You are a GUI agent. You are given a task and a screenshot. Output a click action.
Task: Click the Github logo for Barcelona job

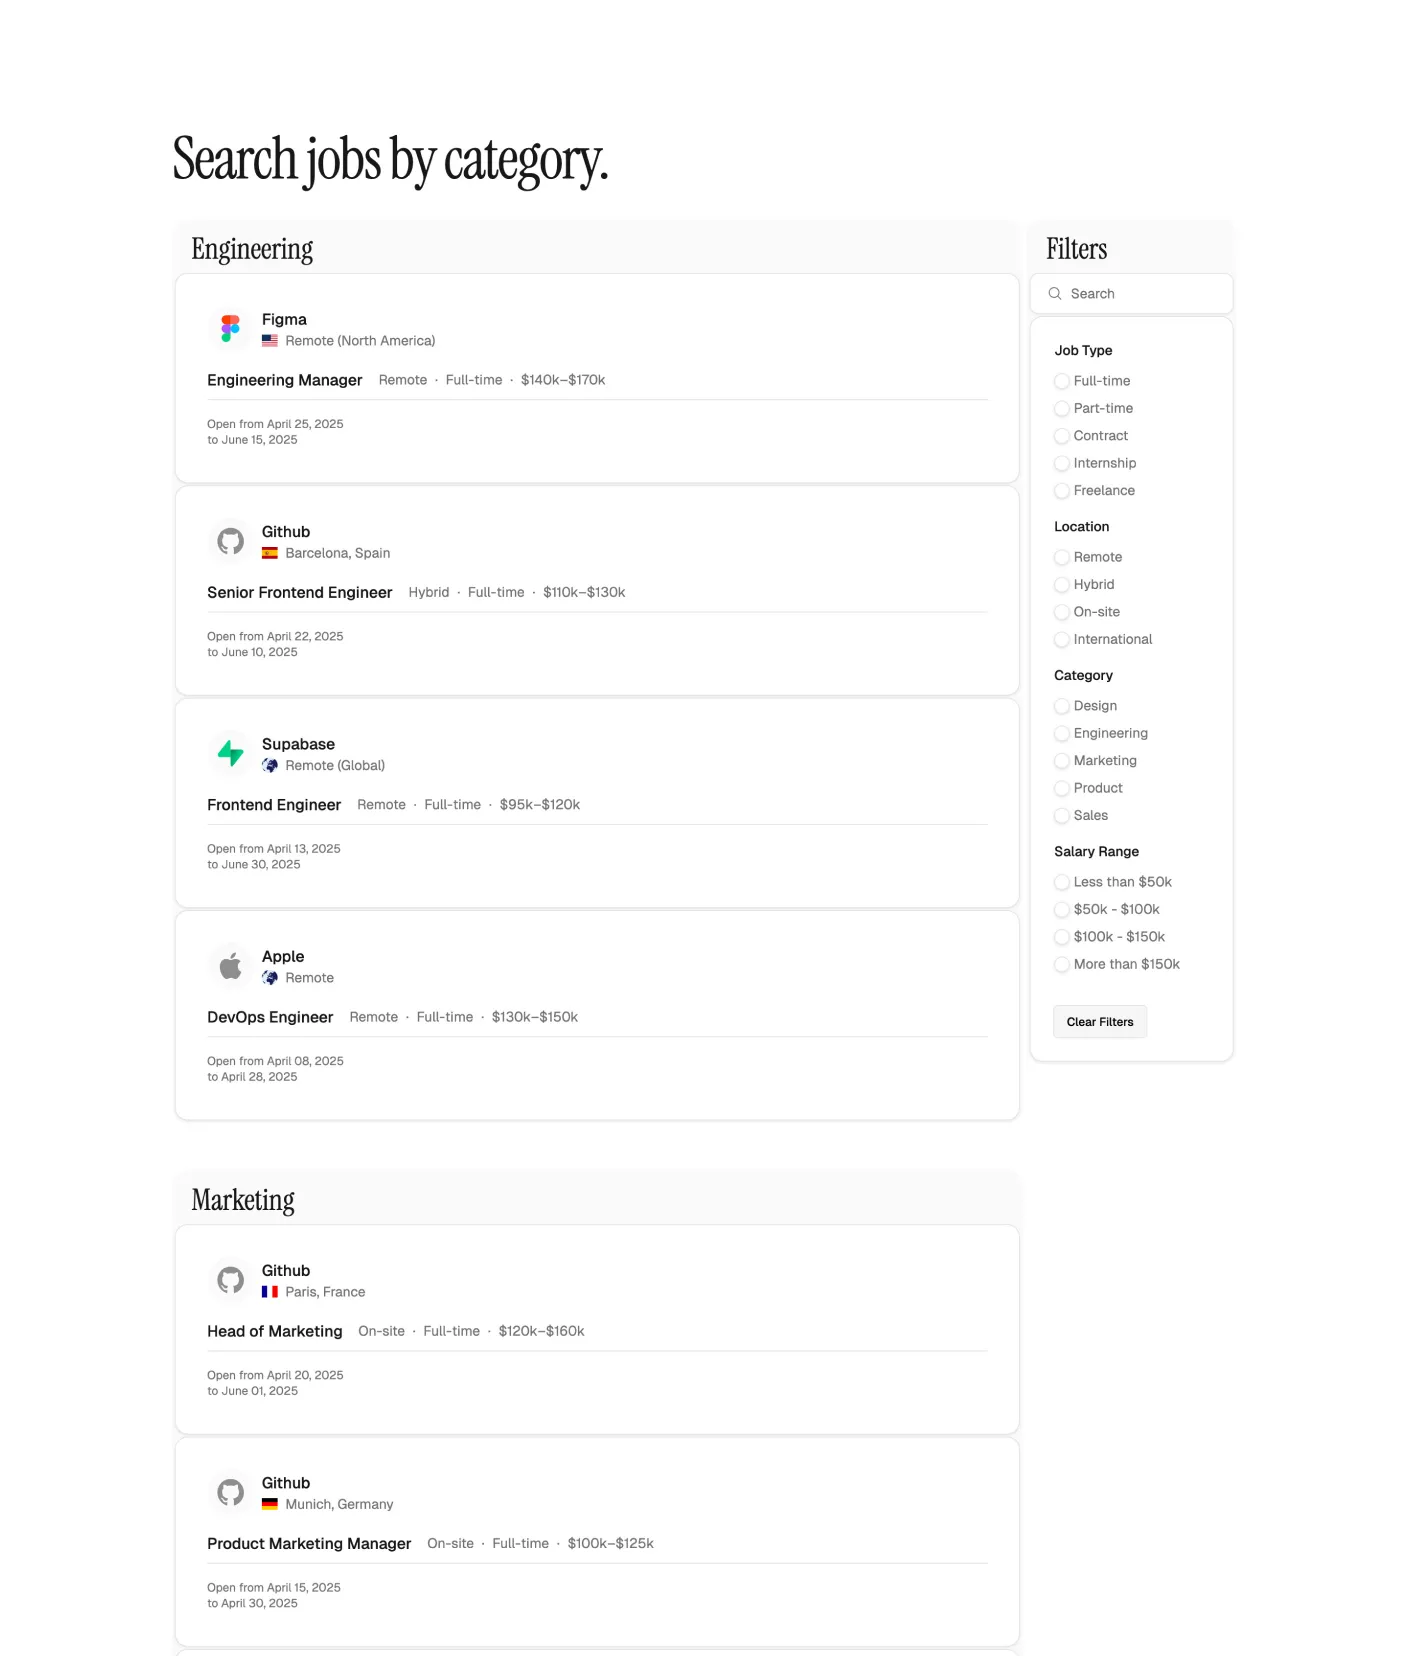tap(231, 541)
